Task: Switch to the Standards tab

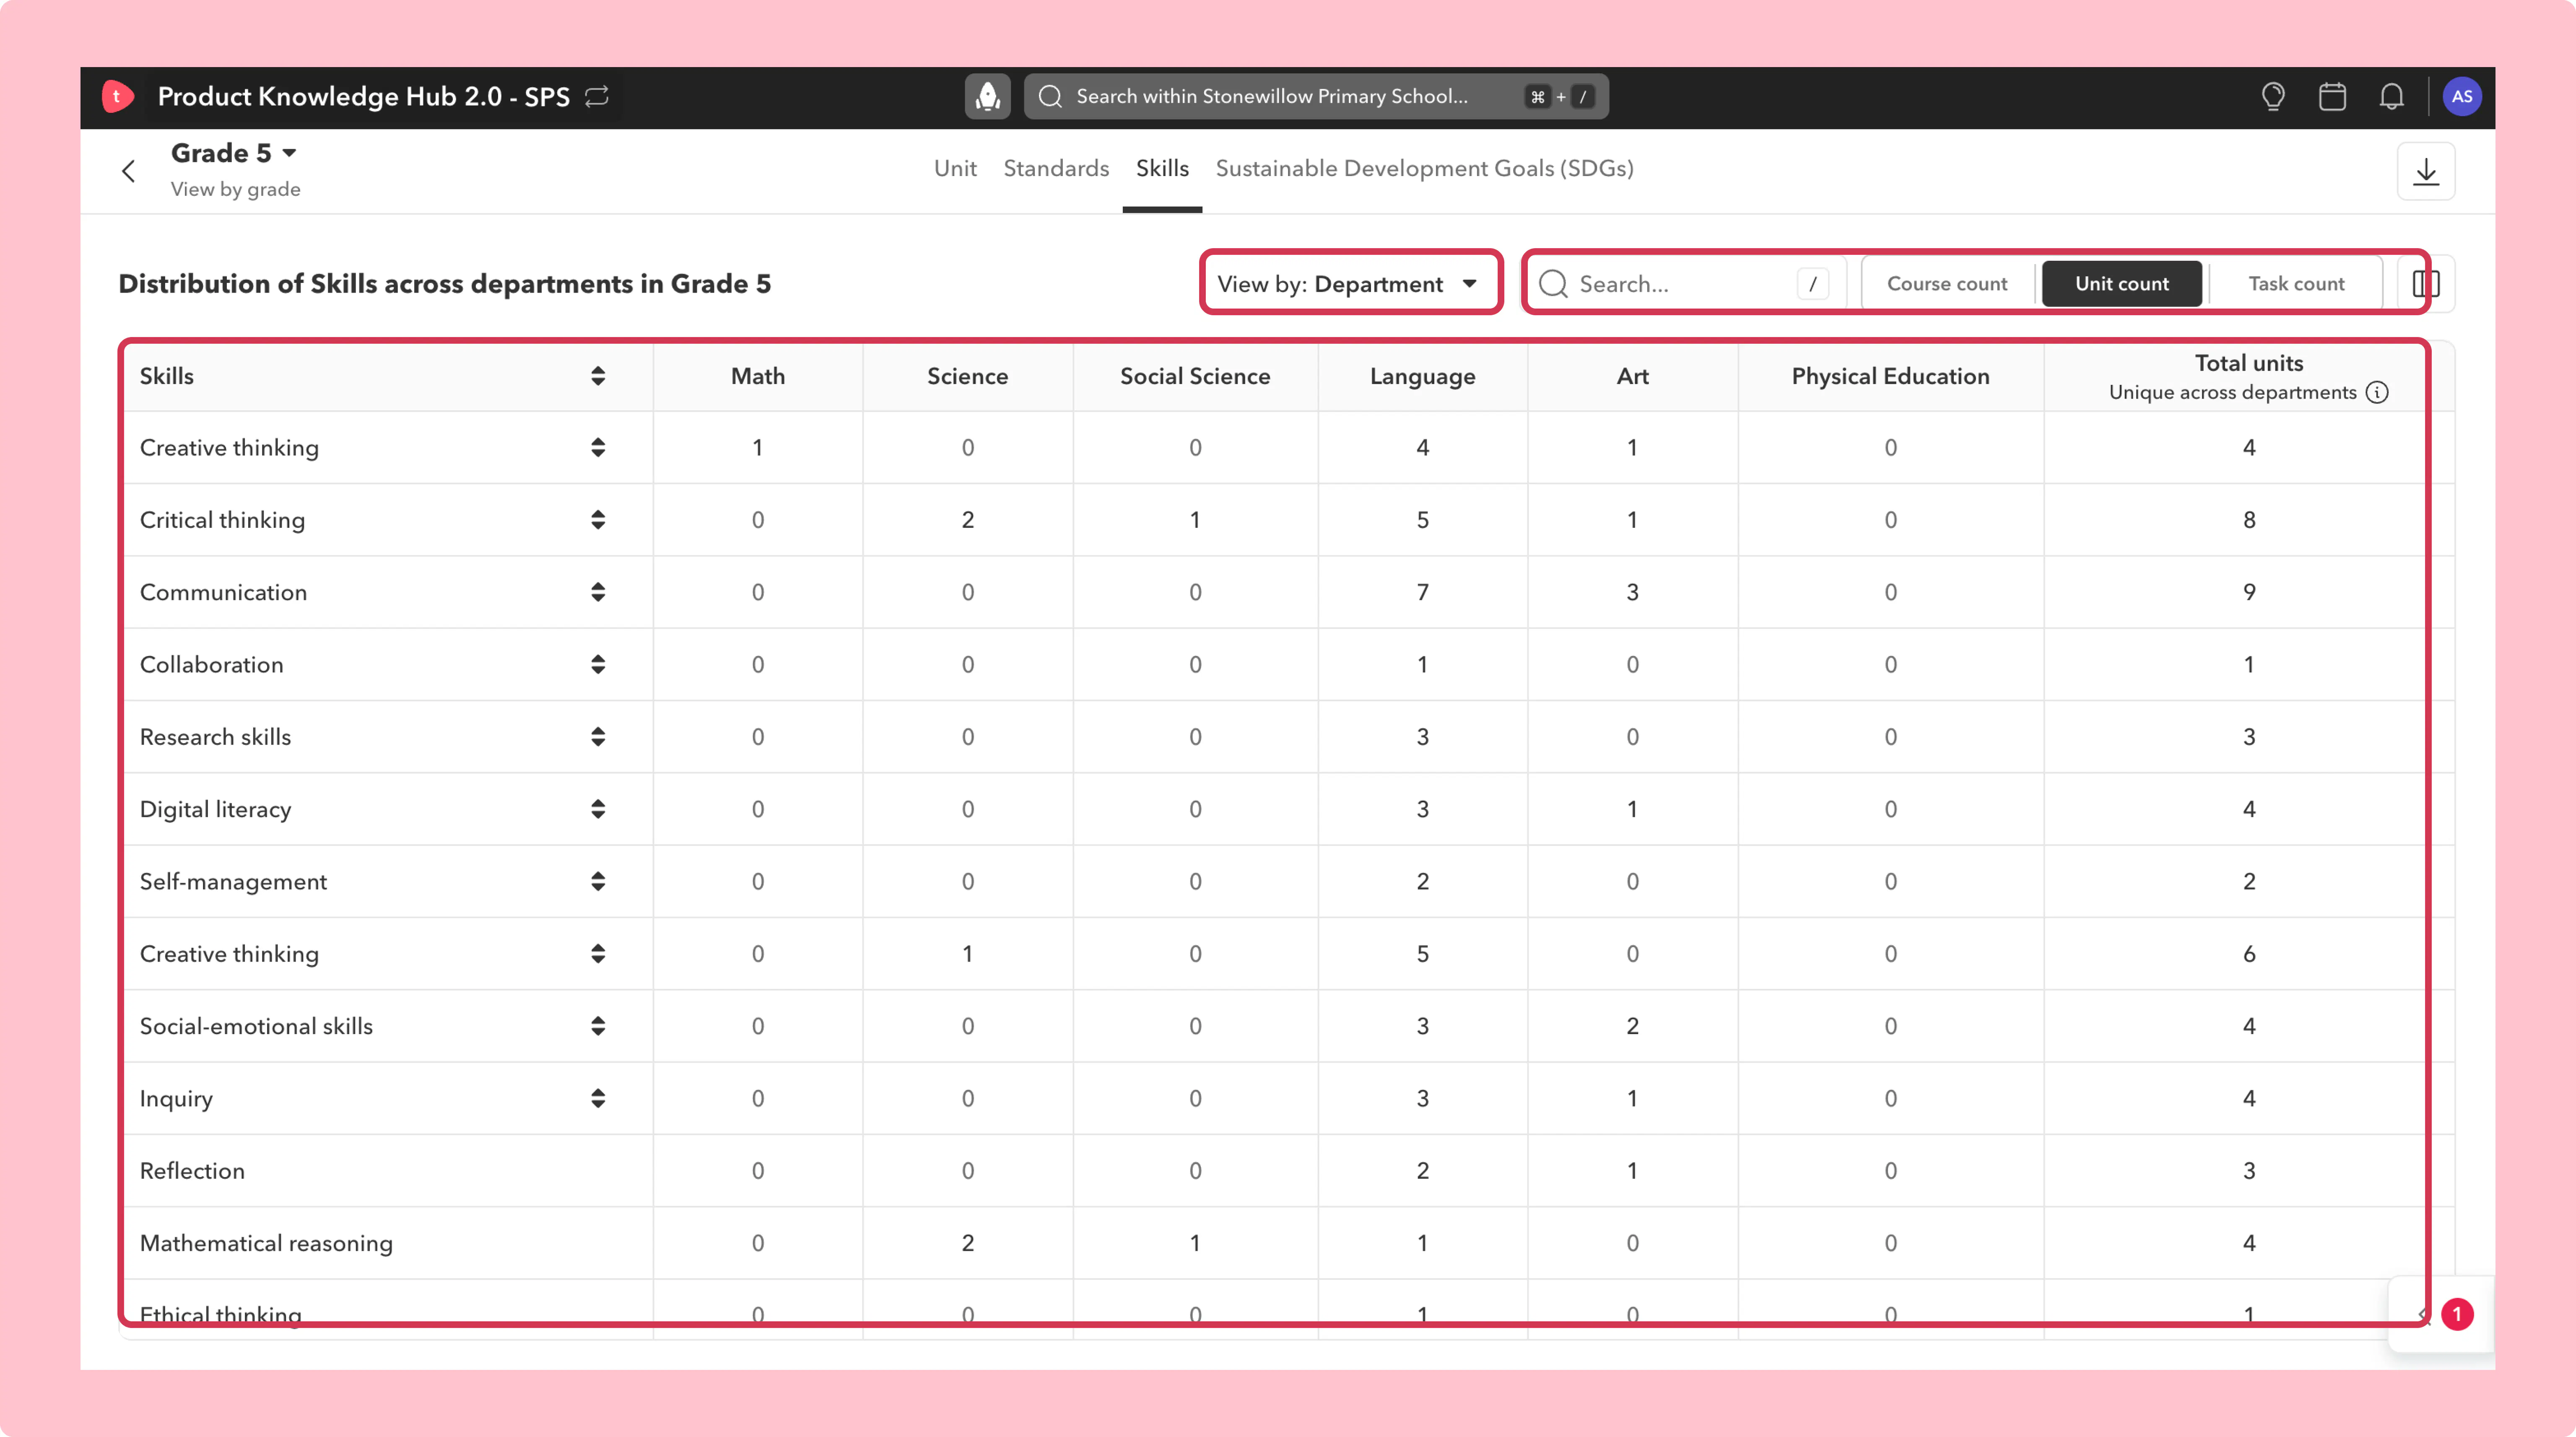Action: coord(1056,168)
